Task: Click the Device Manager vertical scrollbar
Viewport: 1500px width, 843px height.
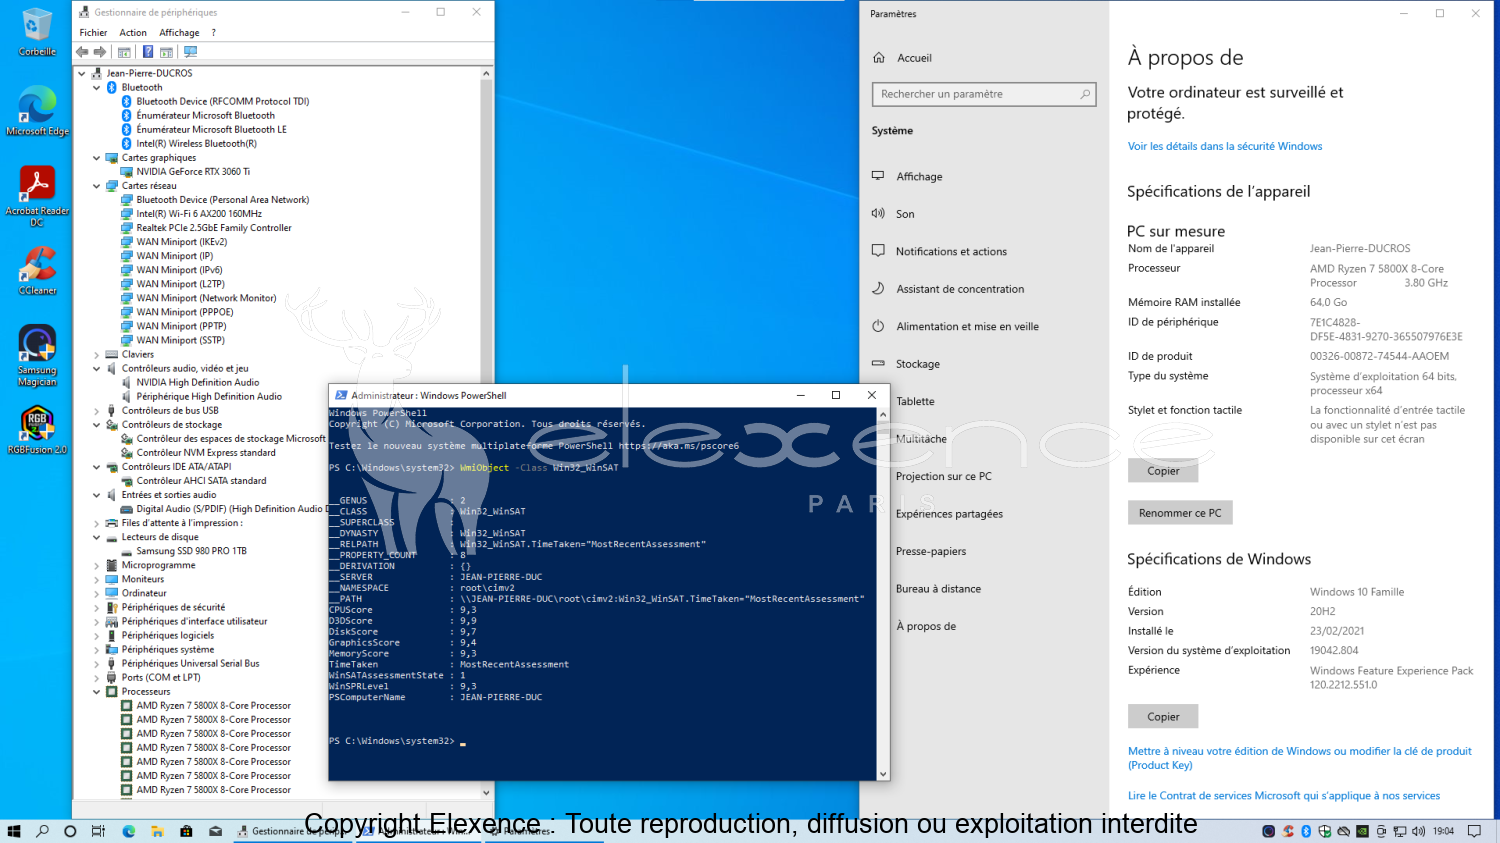Action: [x=487, y=432]
